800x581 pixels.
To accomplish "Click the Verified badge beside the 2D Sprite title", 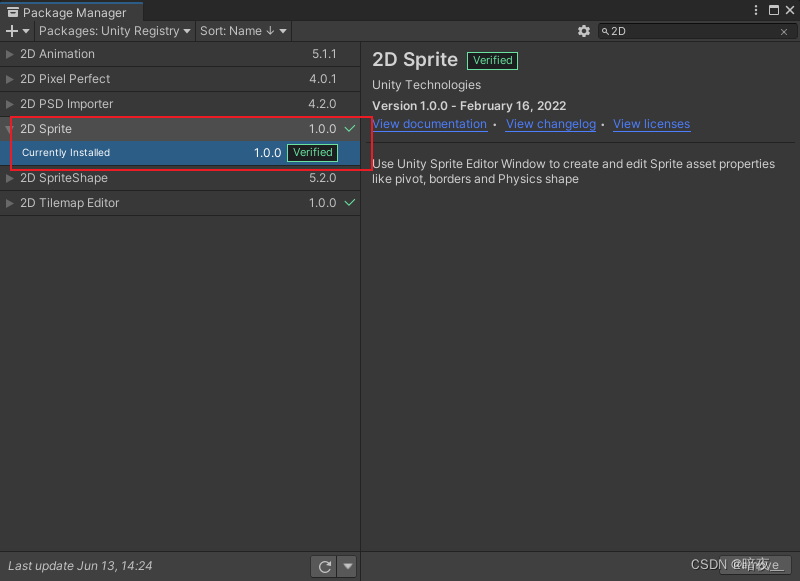I will [492, 61].
